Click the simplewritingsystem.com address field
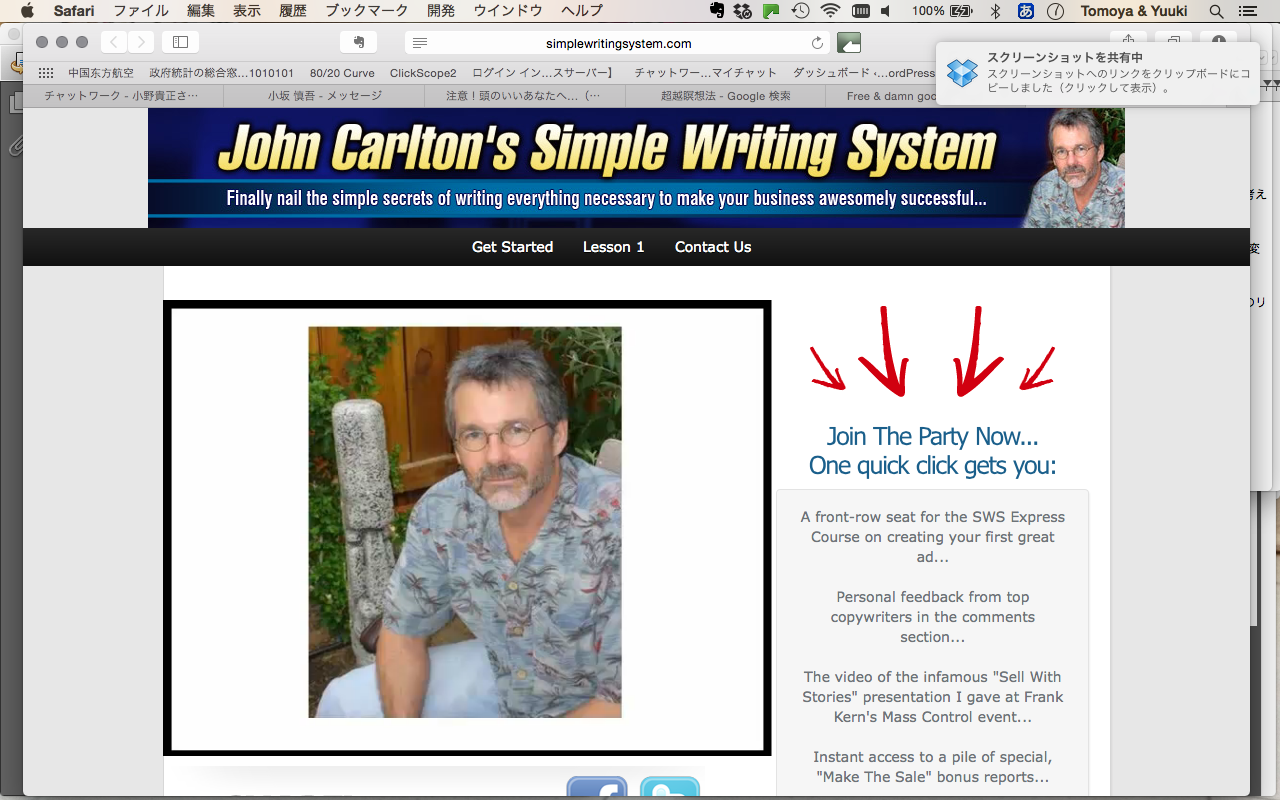This screenshot has height=800, width=1280. pos(618,43)
